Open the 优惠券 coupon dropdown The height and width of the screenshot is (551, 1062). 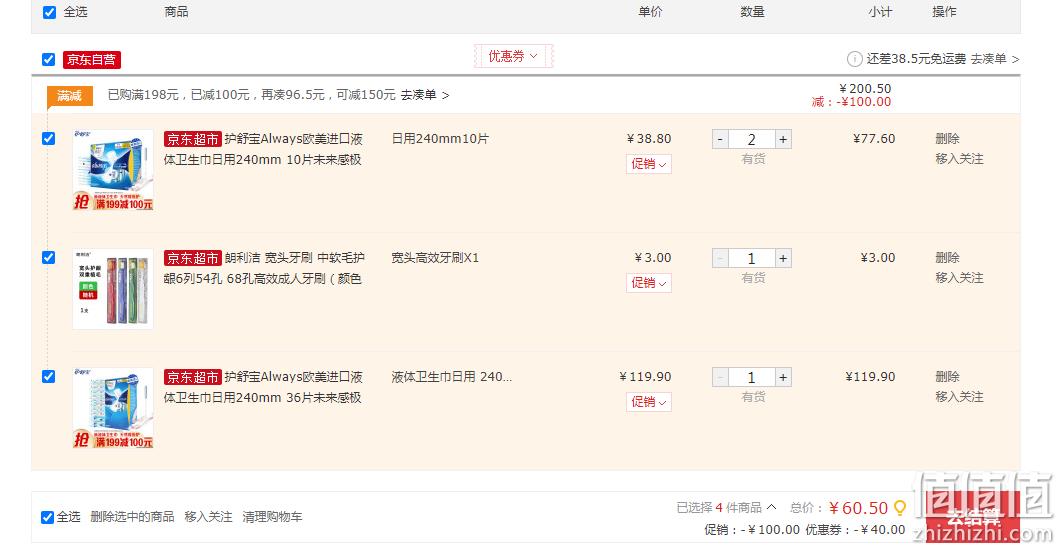click(513, 56)
